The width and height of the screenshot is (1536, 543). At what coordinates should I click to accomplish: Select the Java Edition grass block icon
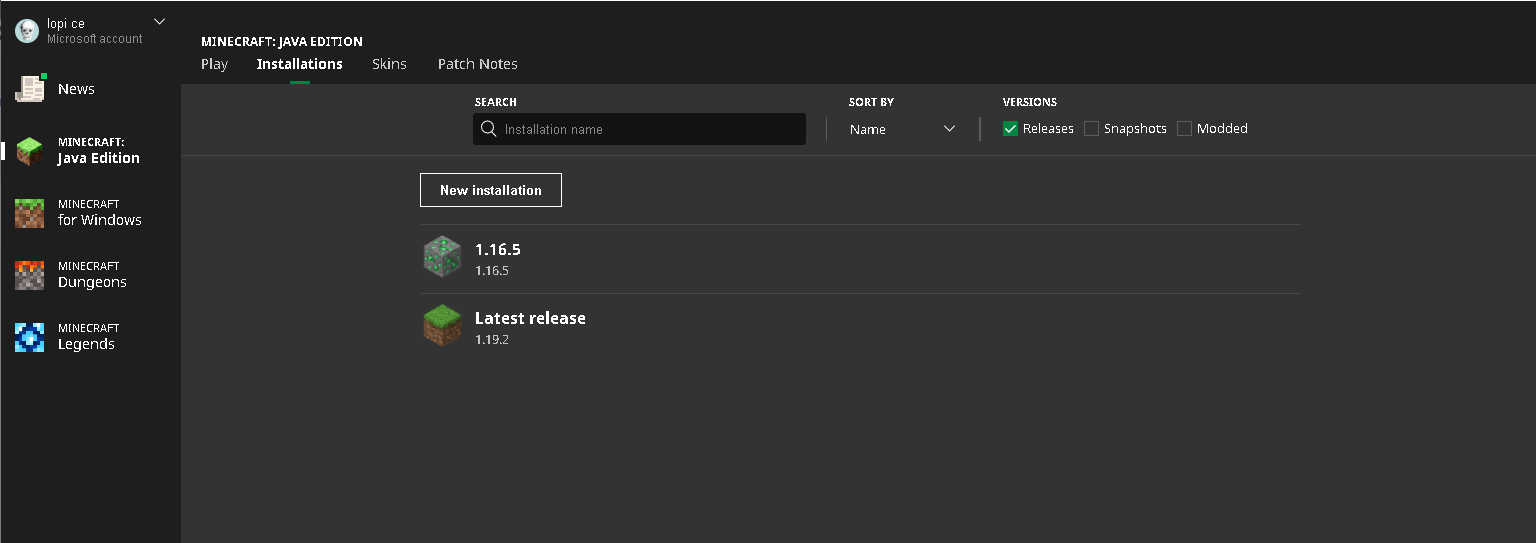click(x=30, y=151)
